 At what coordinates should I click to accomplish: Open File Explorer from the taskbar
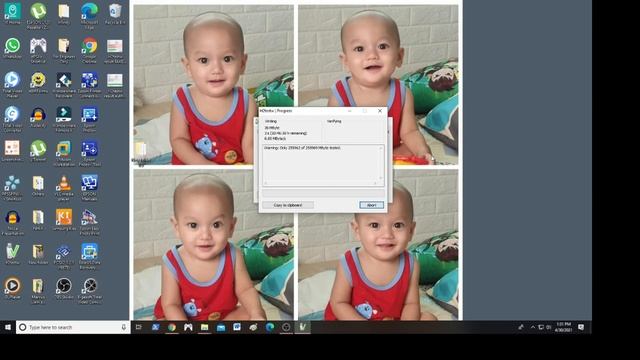[x=204, y=327]
